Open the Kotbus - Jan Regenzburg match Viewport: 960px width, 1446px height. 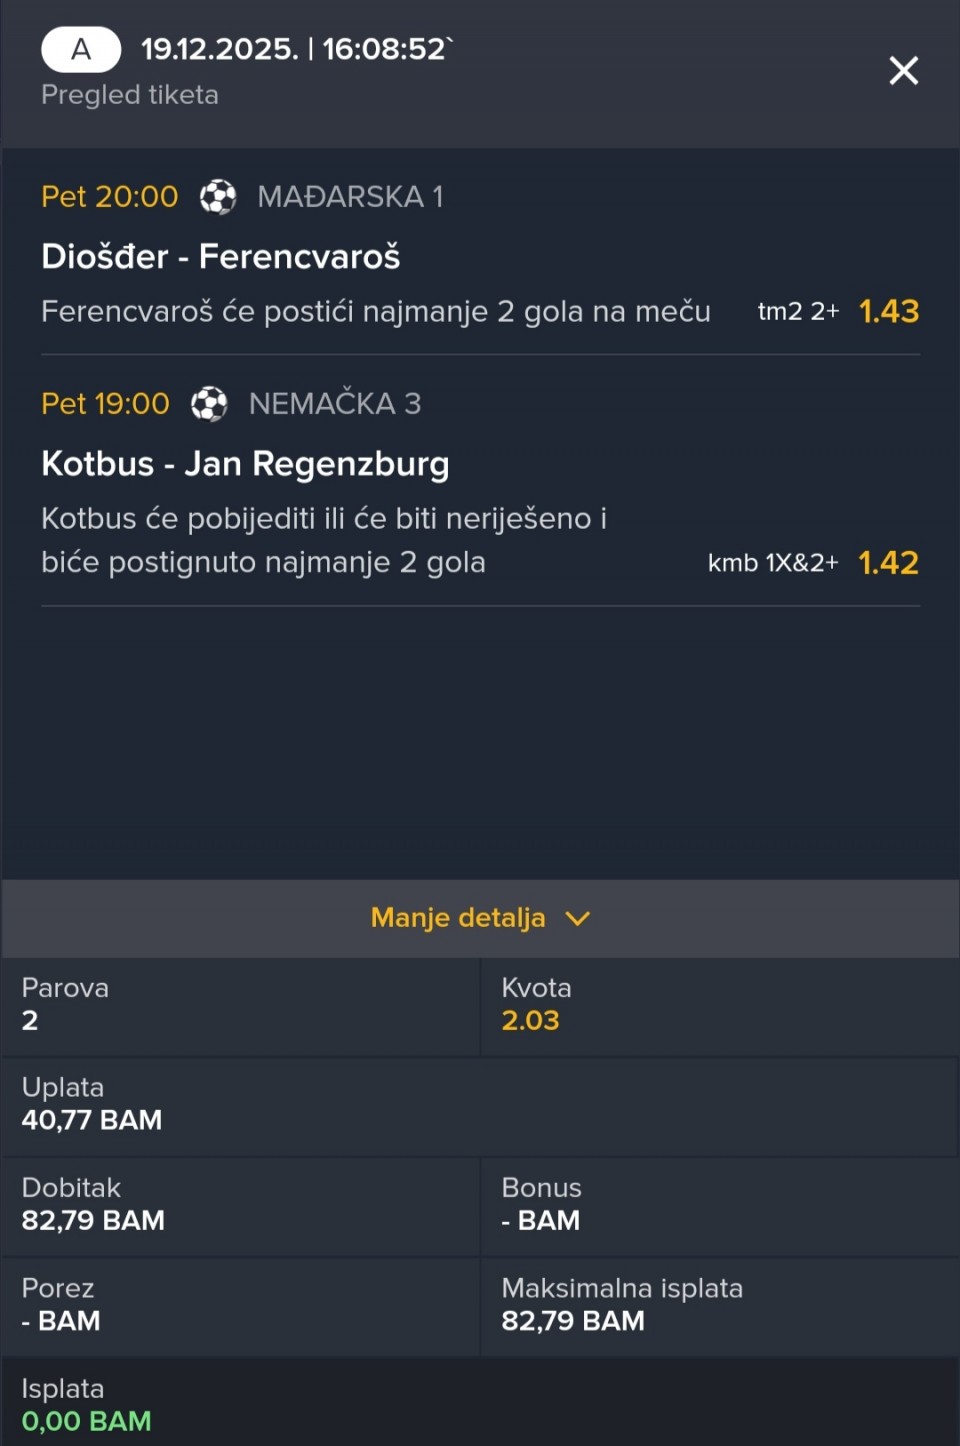click(245, 463)
